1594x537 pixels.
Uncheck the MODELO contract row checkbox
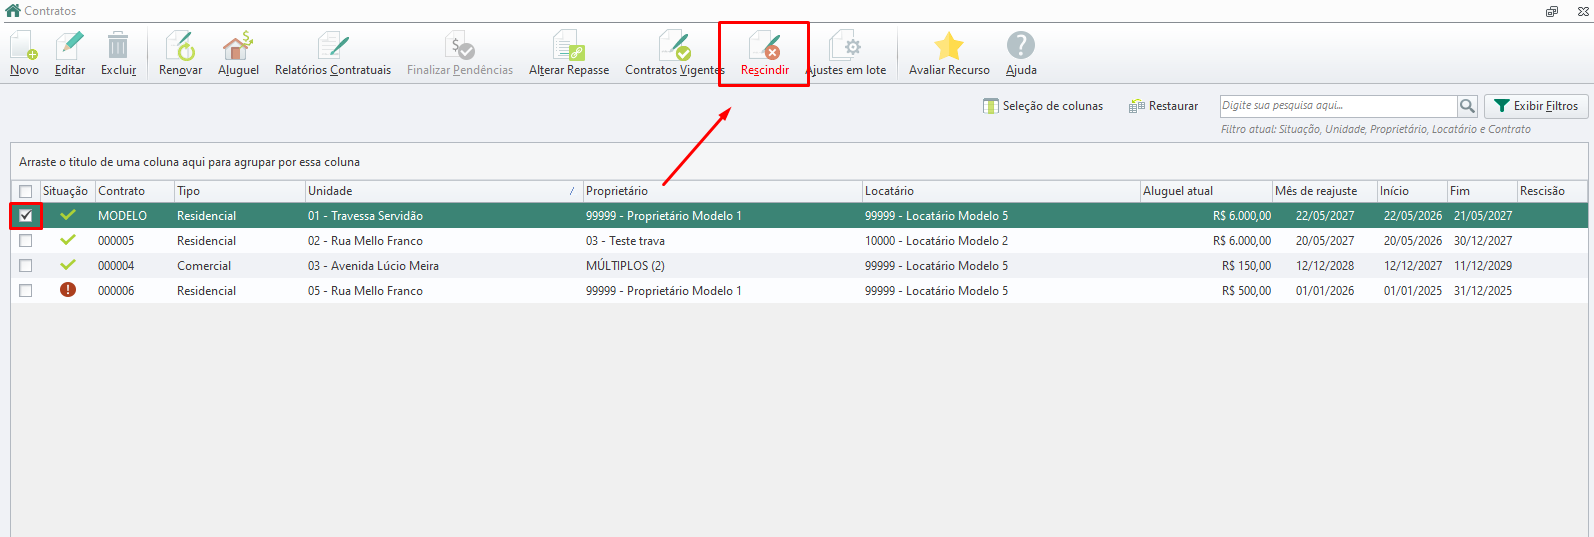click(26, 216)
